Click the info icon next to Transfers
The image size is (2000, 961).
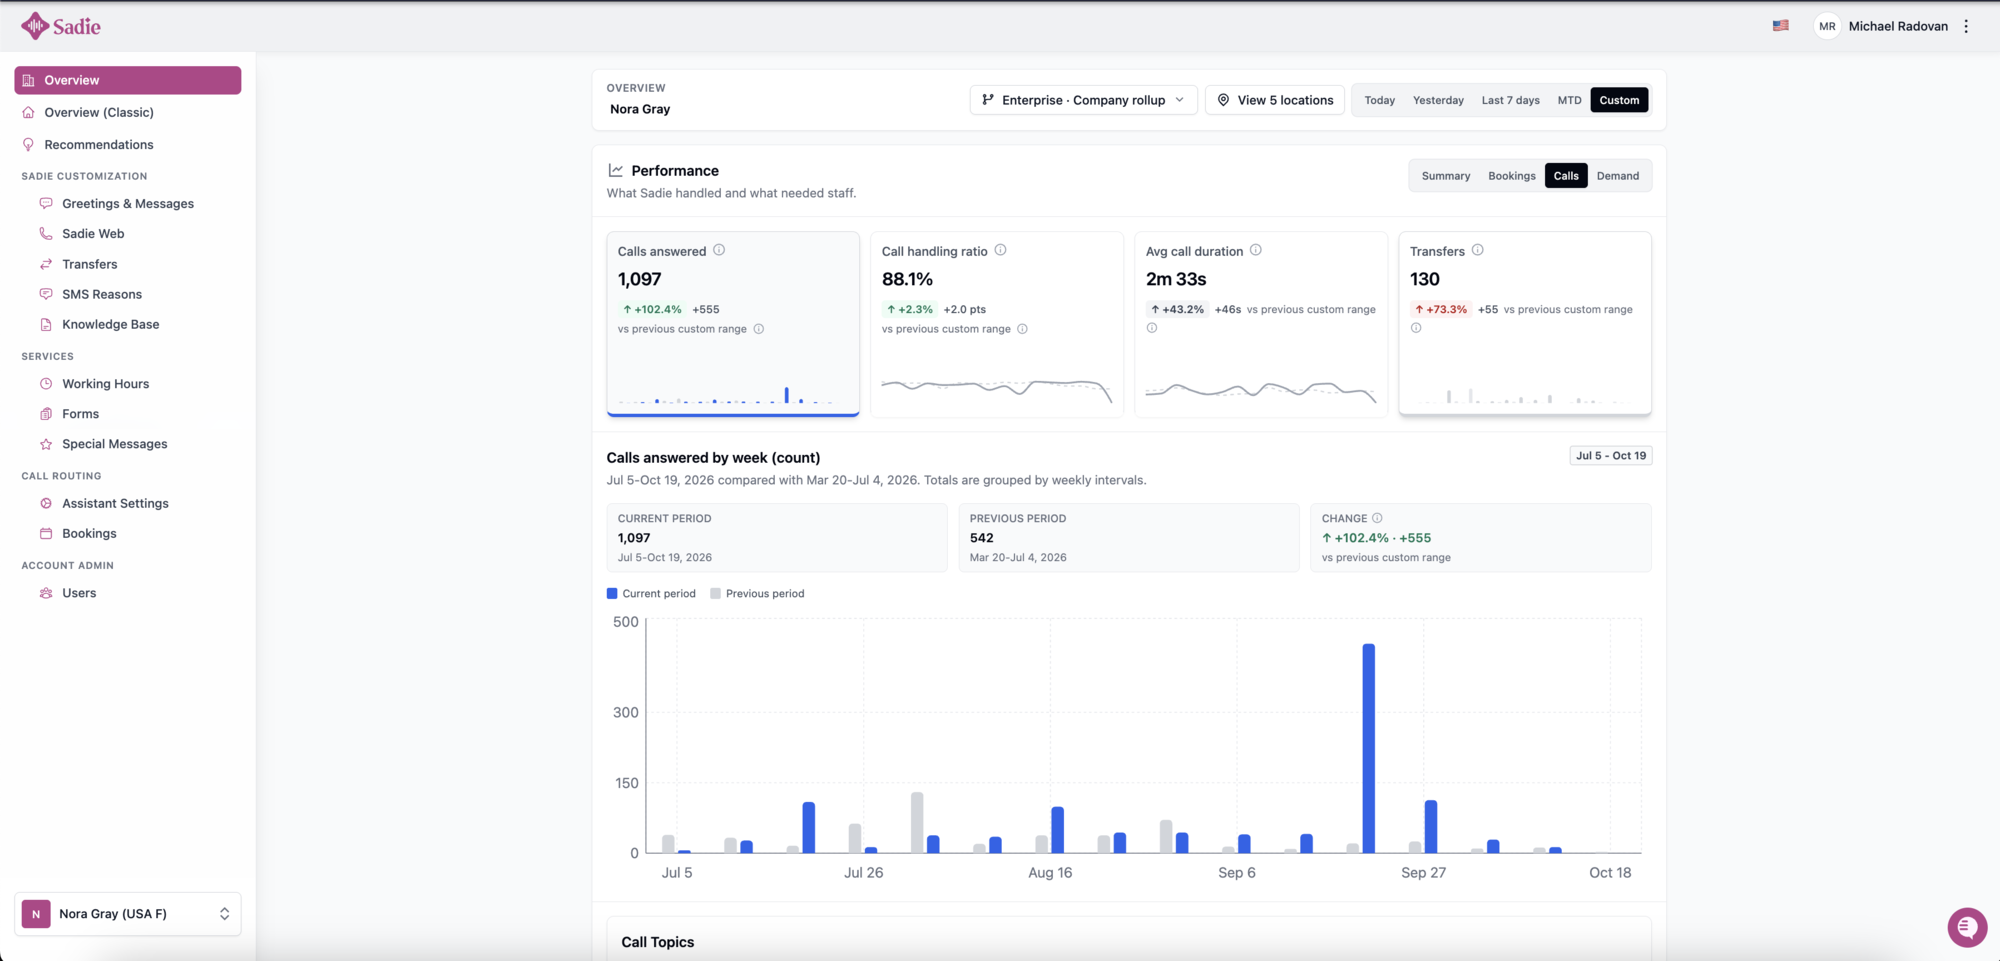pyautogui.click(x=1477, y=250)
